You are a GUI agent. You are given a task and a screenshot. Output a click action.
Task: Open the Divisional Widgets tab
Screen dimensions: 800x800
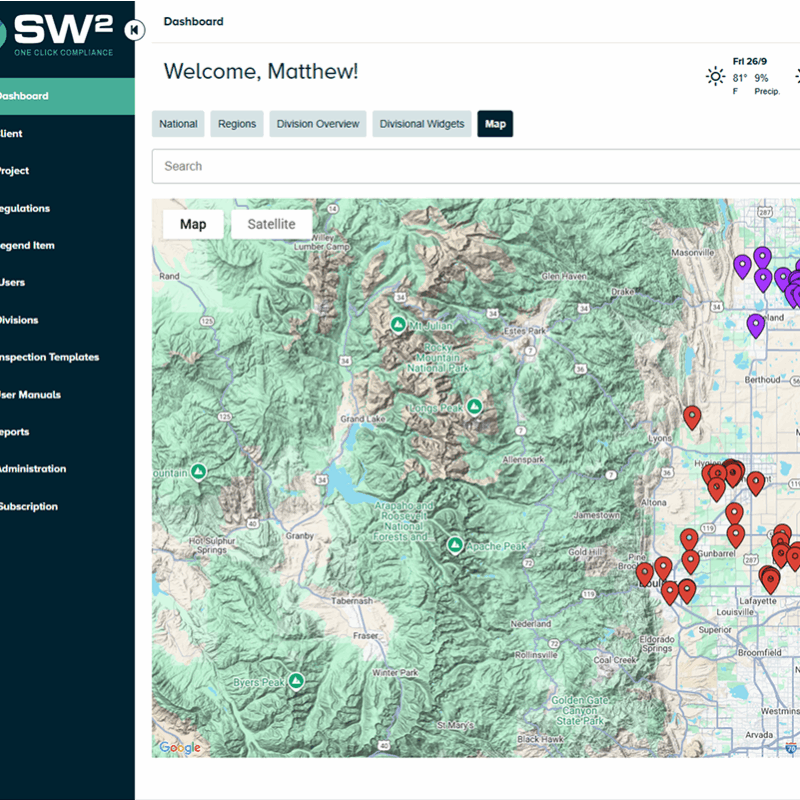(x=422, y=124)
